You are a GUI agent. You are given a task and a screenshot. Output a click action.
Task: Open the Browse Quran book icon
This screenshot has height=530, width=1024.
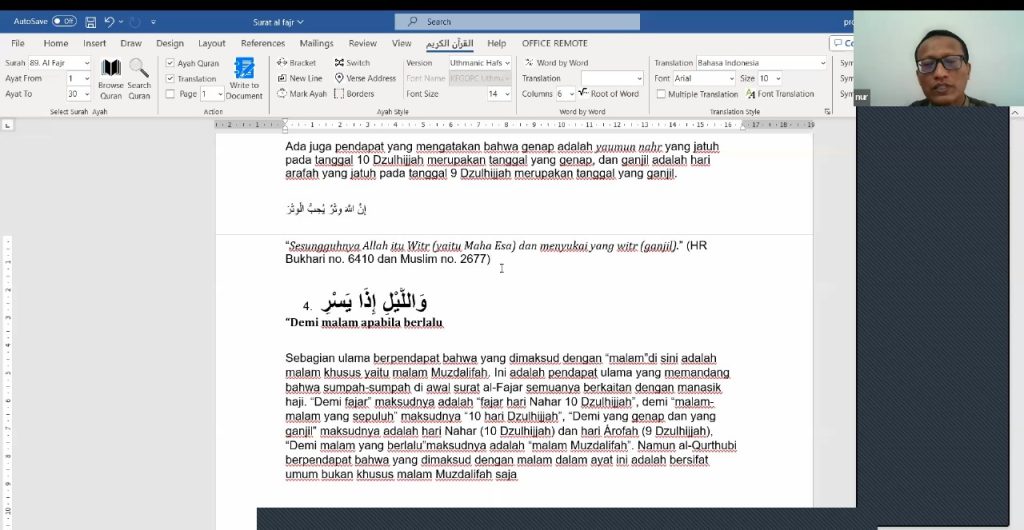pos(111,68)
